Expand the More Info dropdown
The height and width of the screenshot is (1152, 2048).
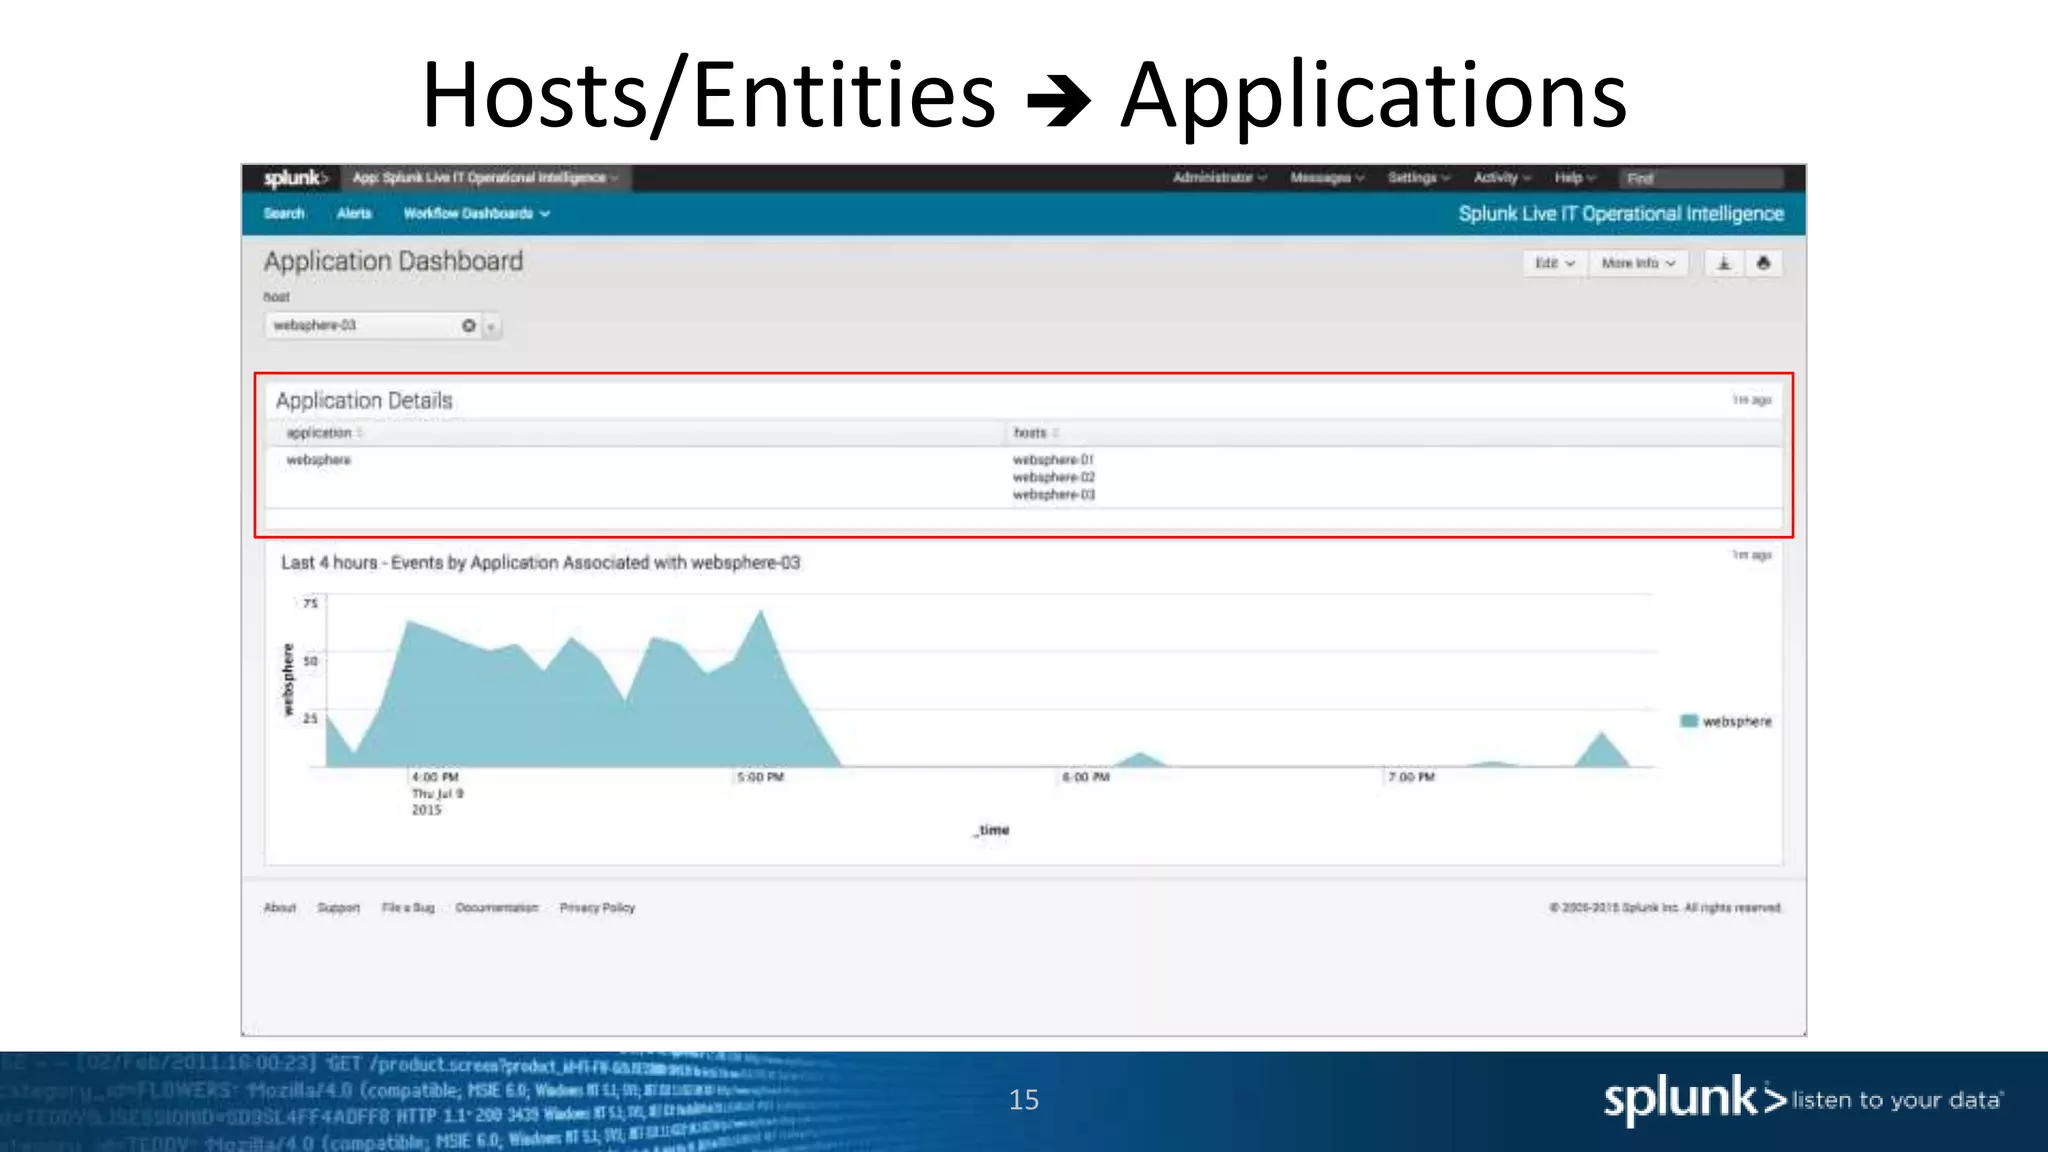pos(1637,263)
